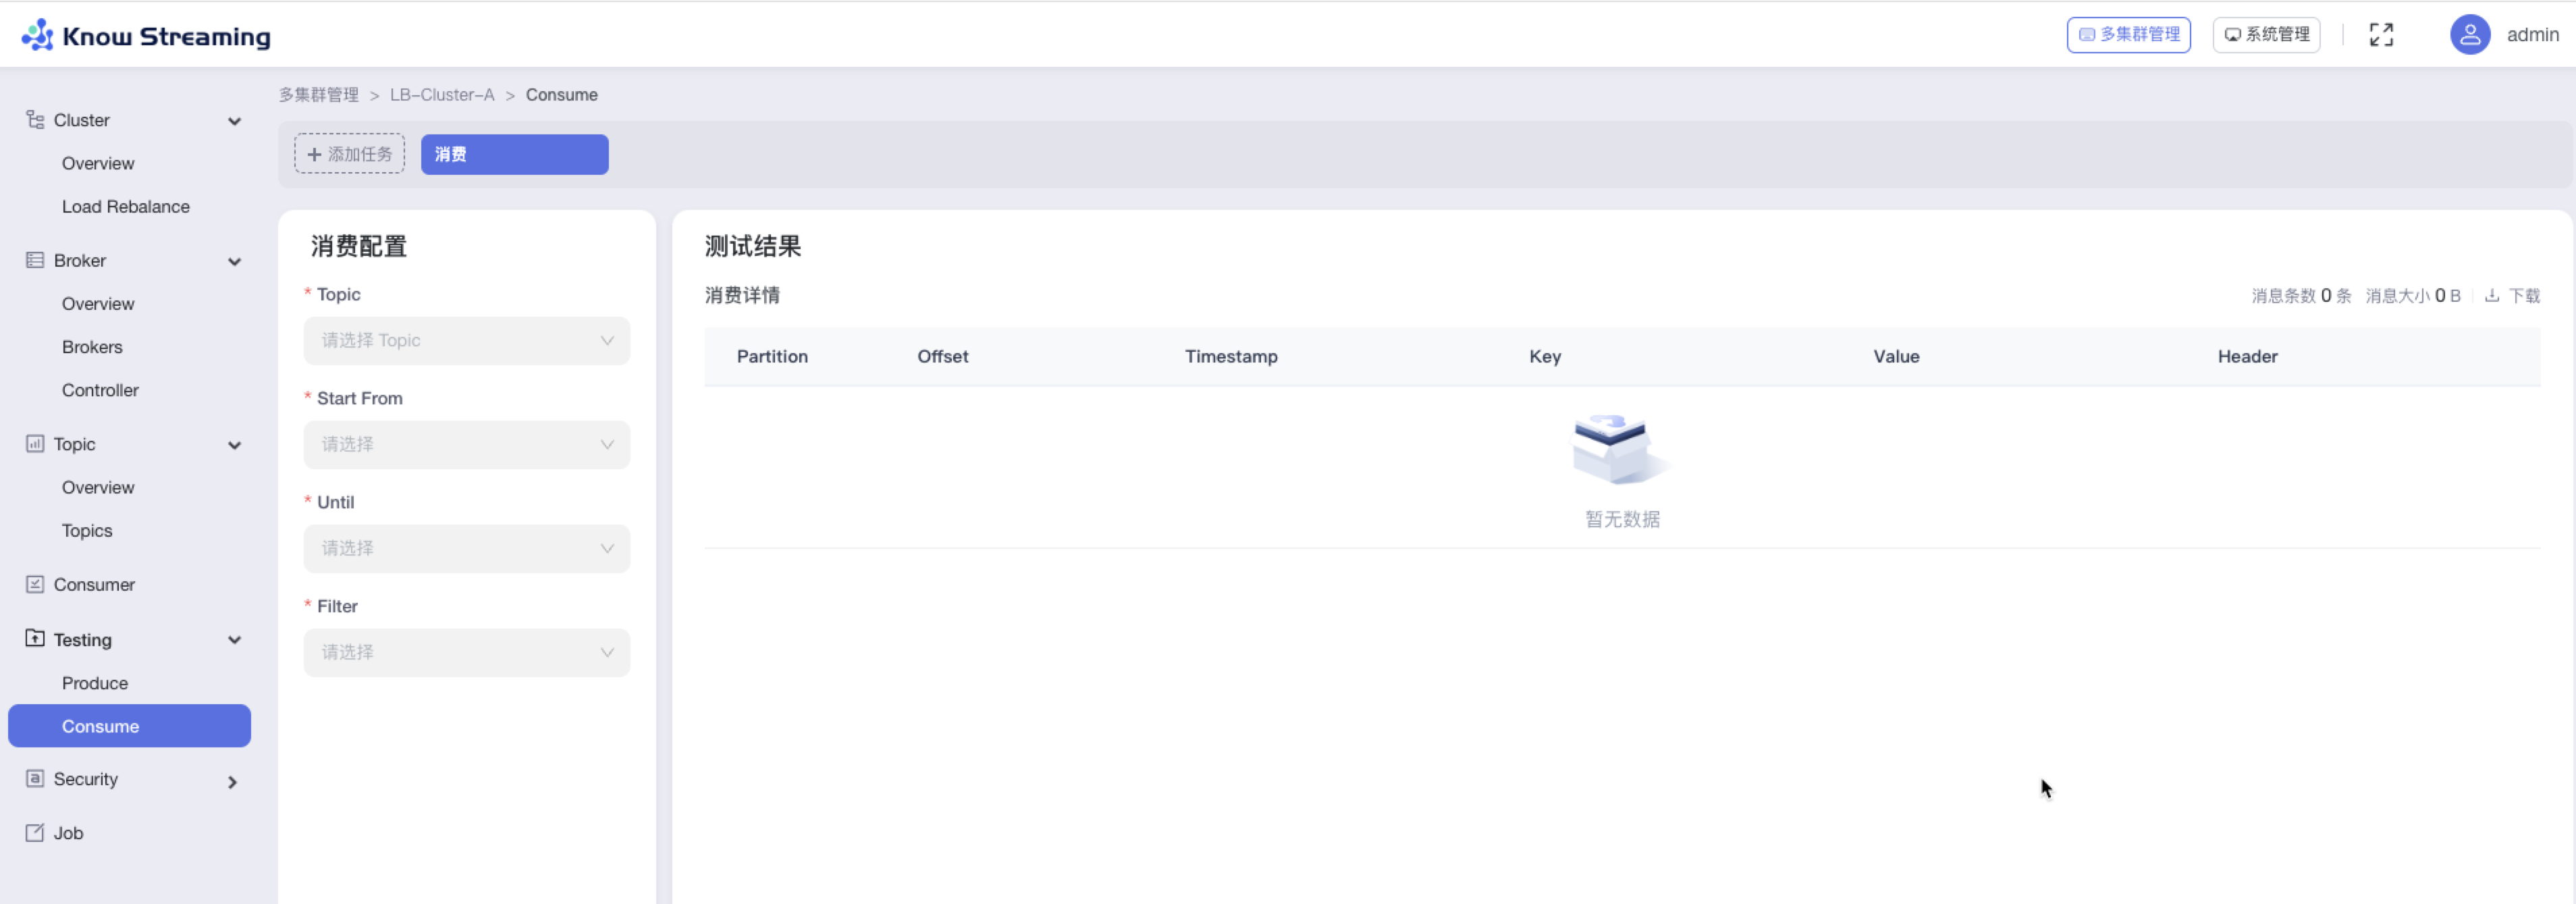Click the Consumer sidebar icon
The image size is (2576, 904).
(x=35, y=584)
